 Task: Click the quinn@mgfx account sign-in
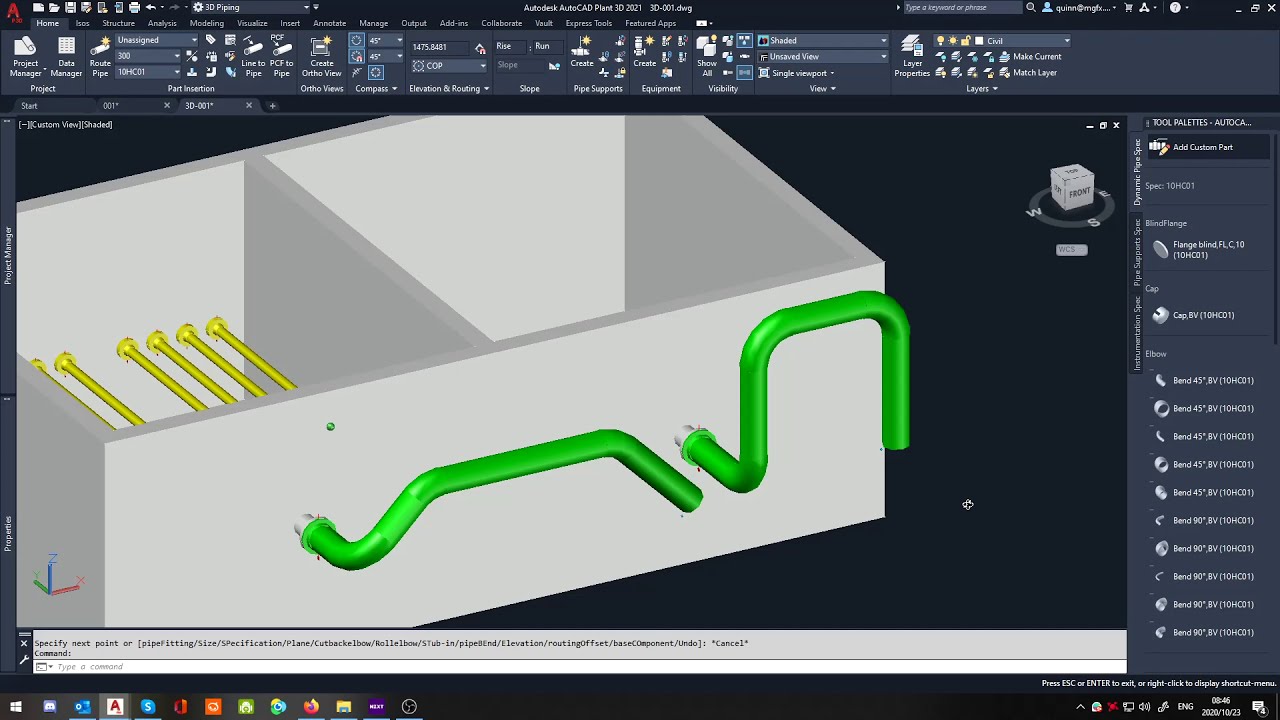[1079, 7]
